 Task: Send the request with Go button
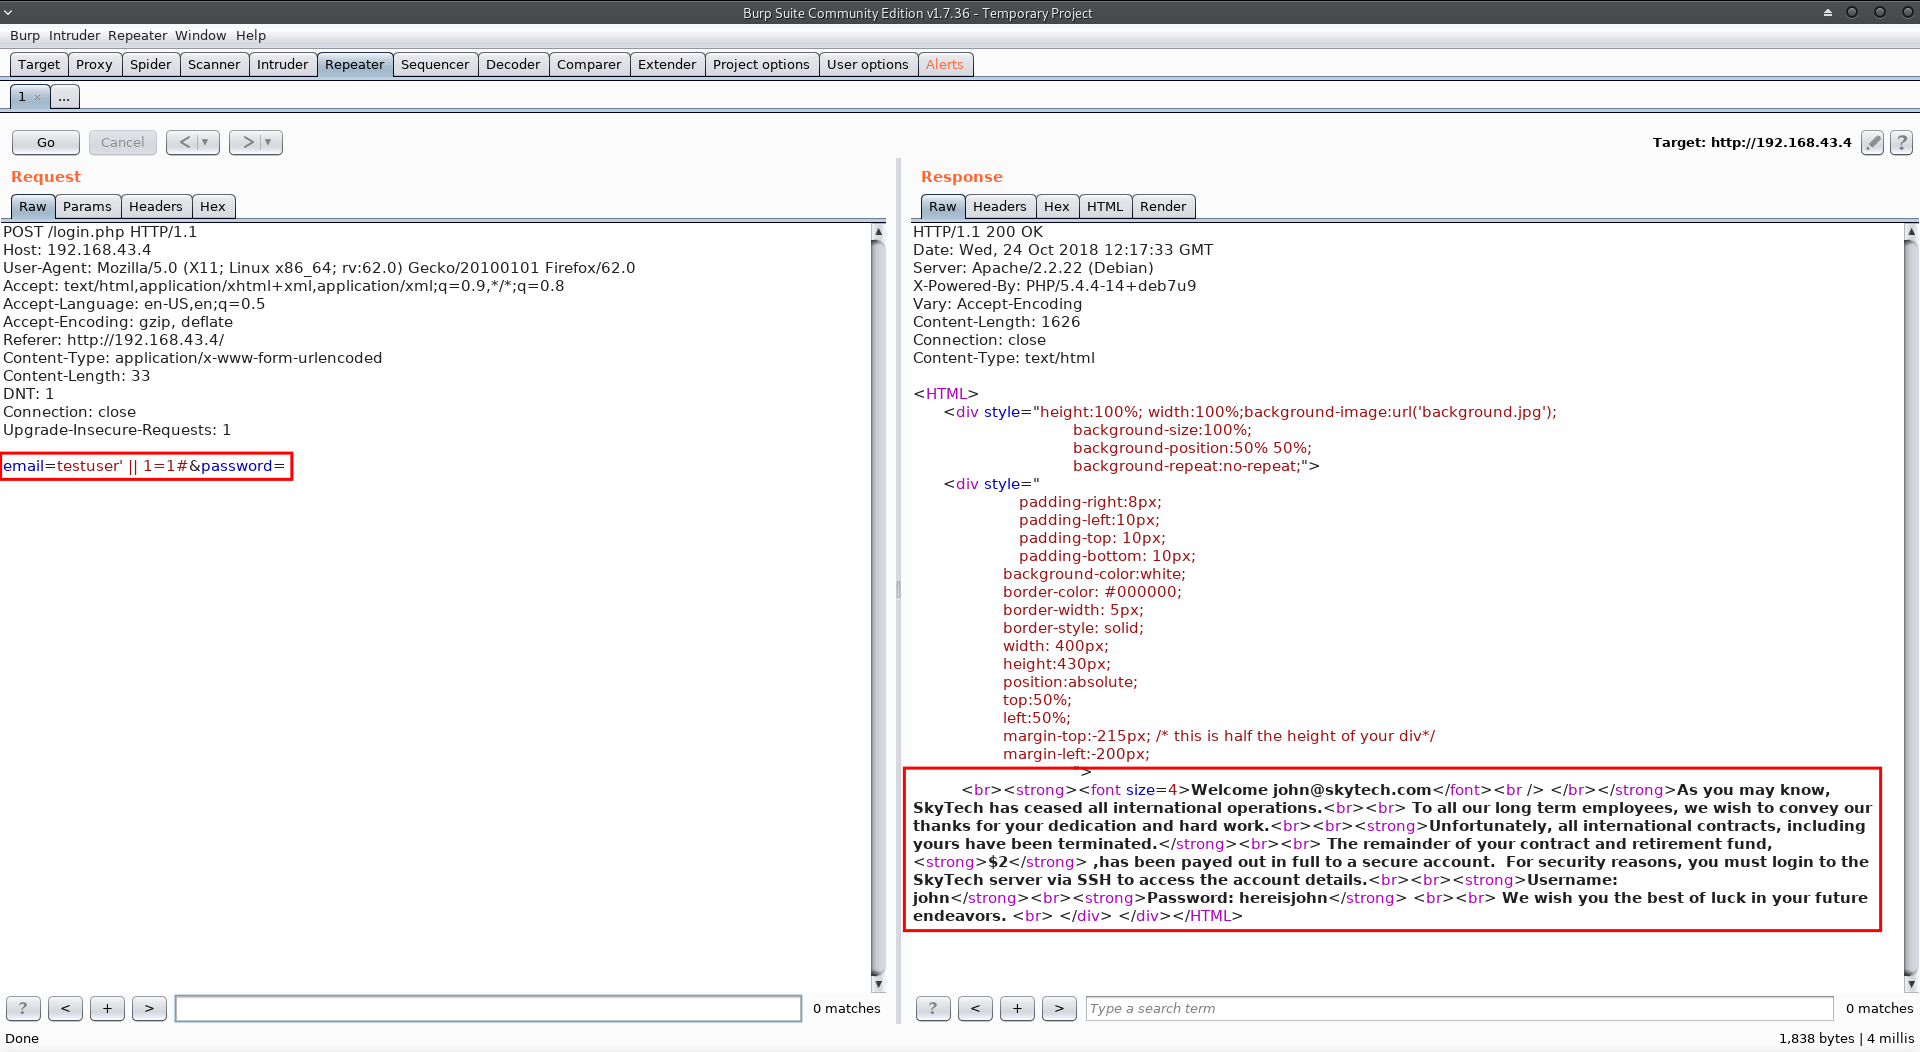click(46, 142)
